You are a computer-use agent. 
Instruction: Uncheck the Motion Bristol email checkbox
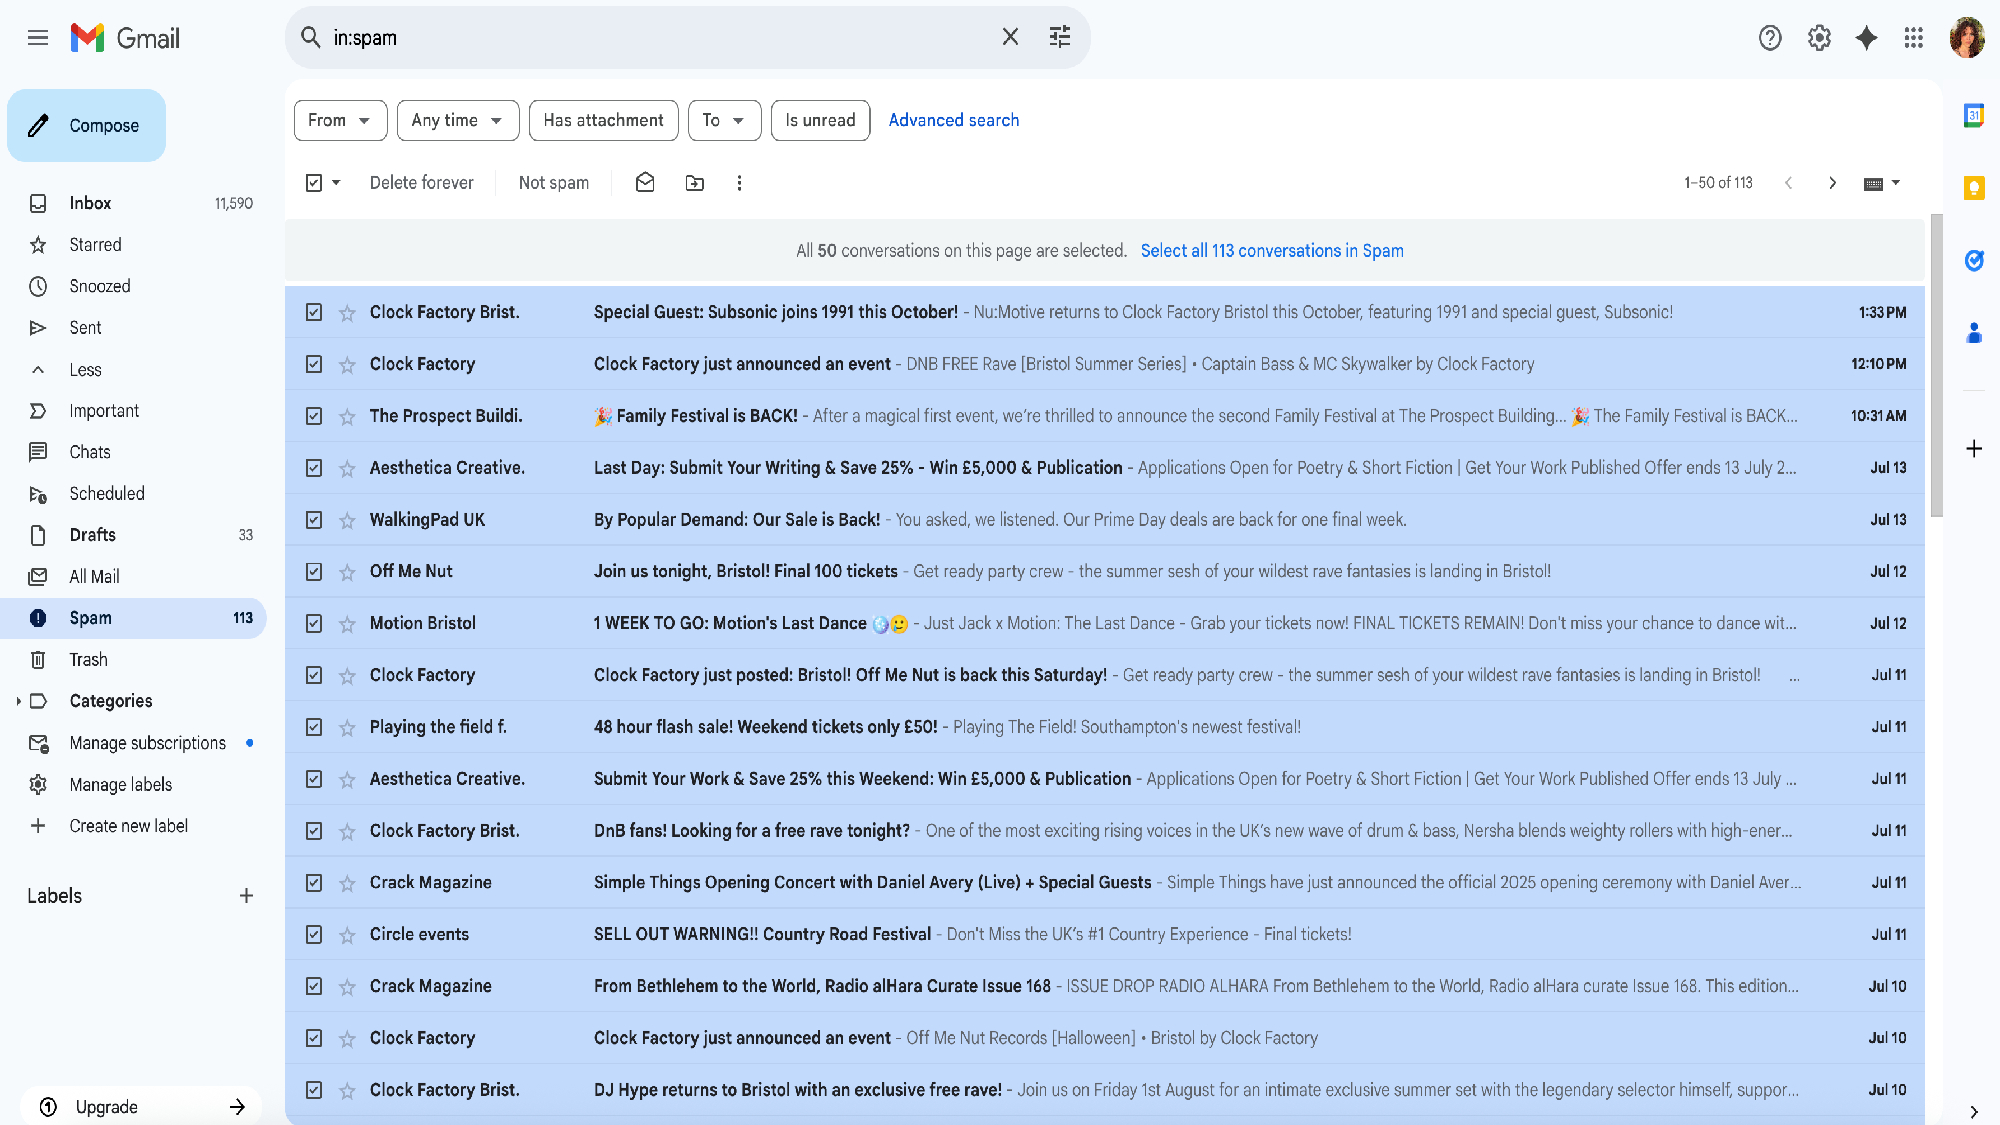point(314,623)
